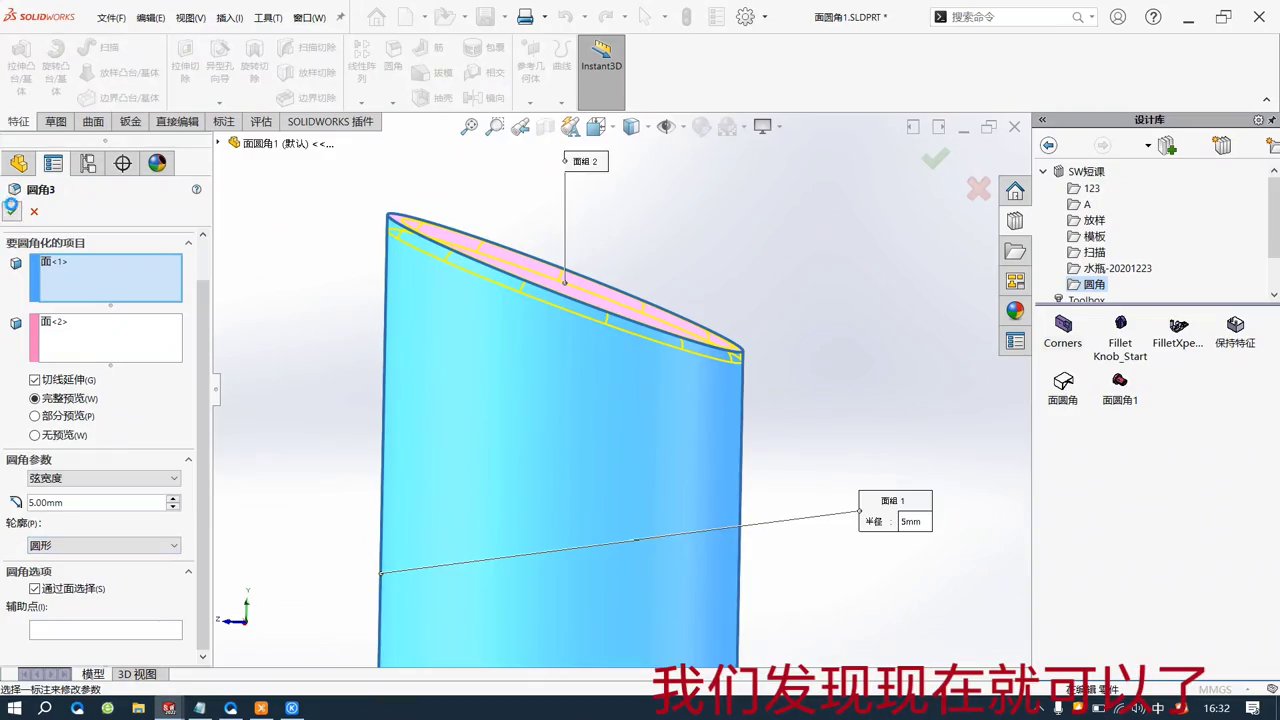
Task: Switch to the 3D 视图 bottom tab
Action: (137, 674)
